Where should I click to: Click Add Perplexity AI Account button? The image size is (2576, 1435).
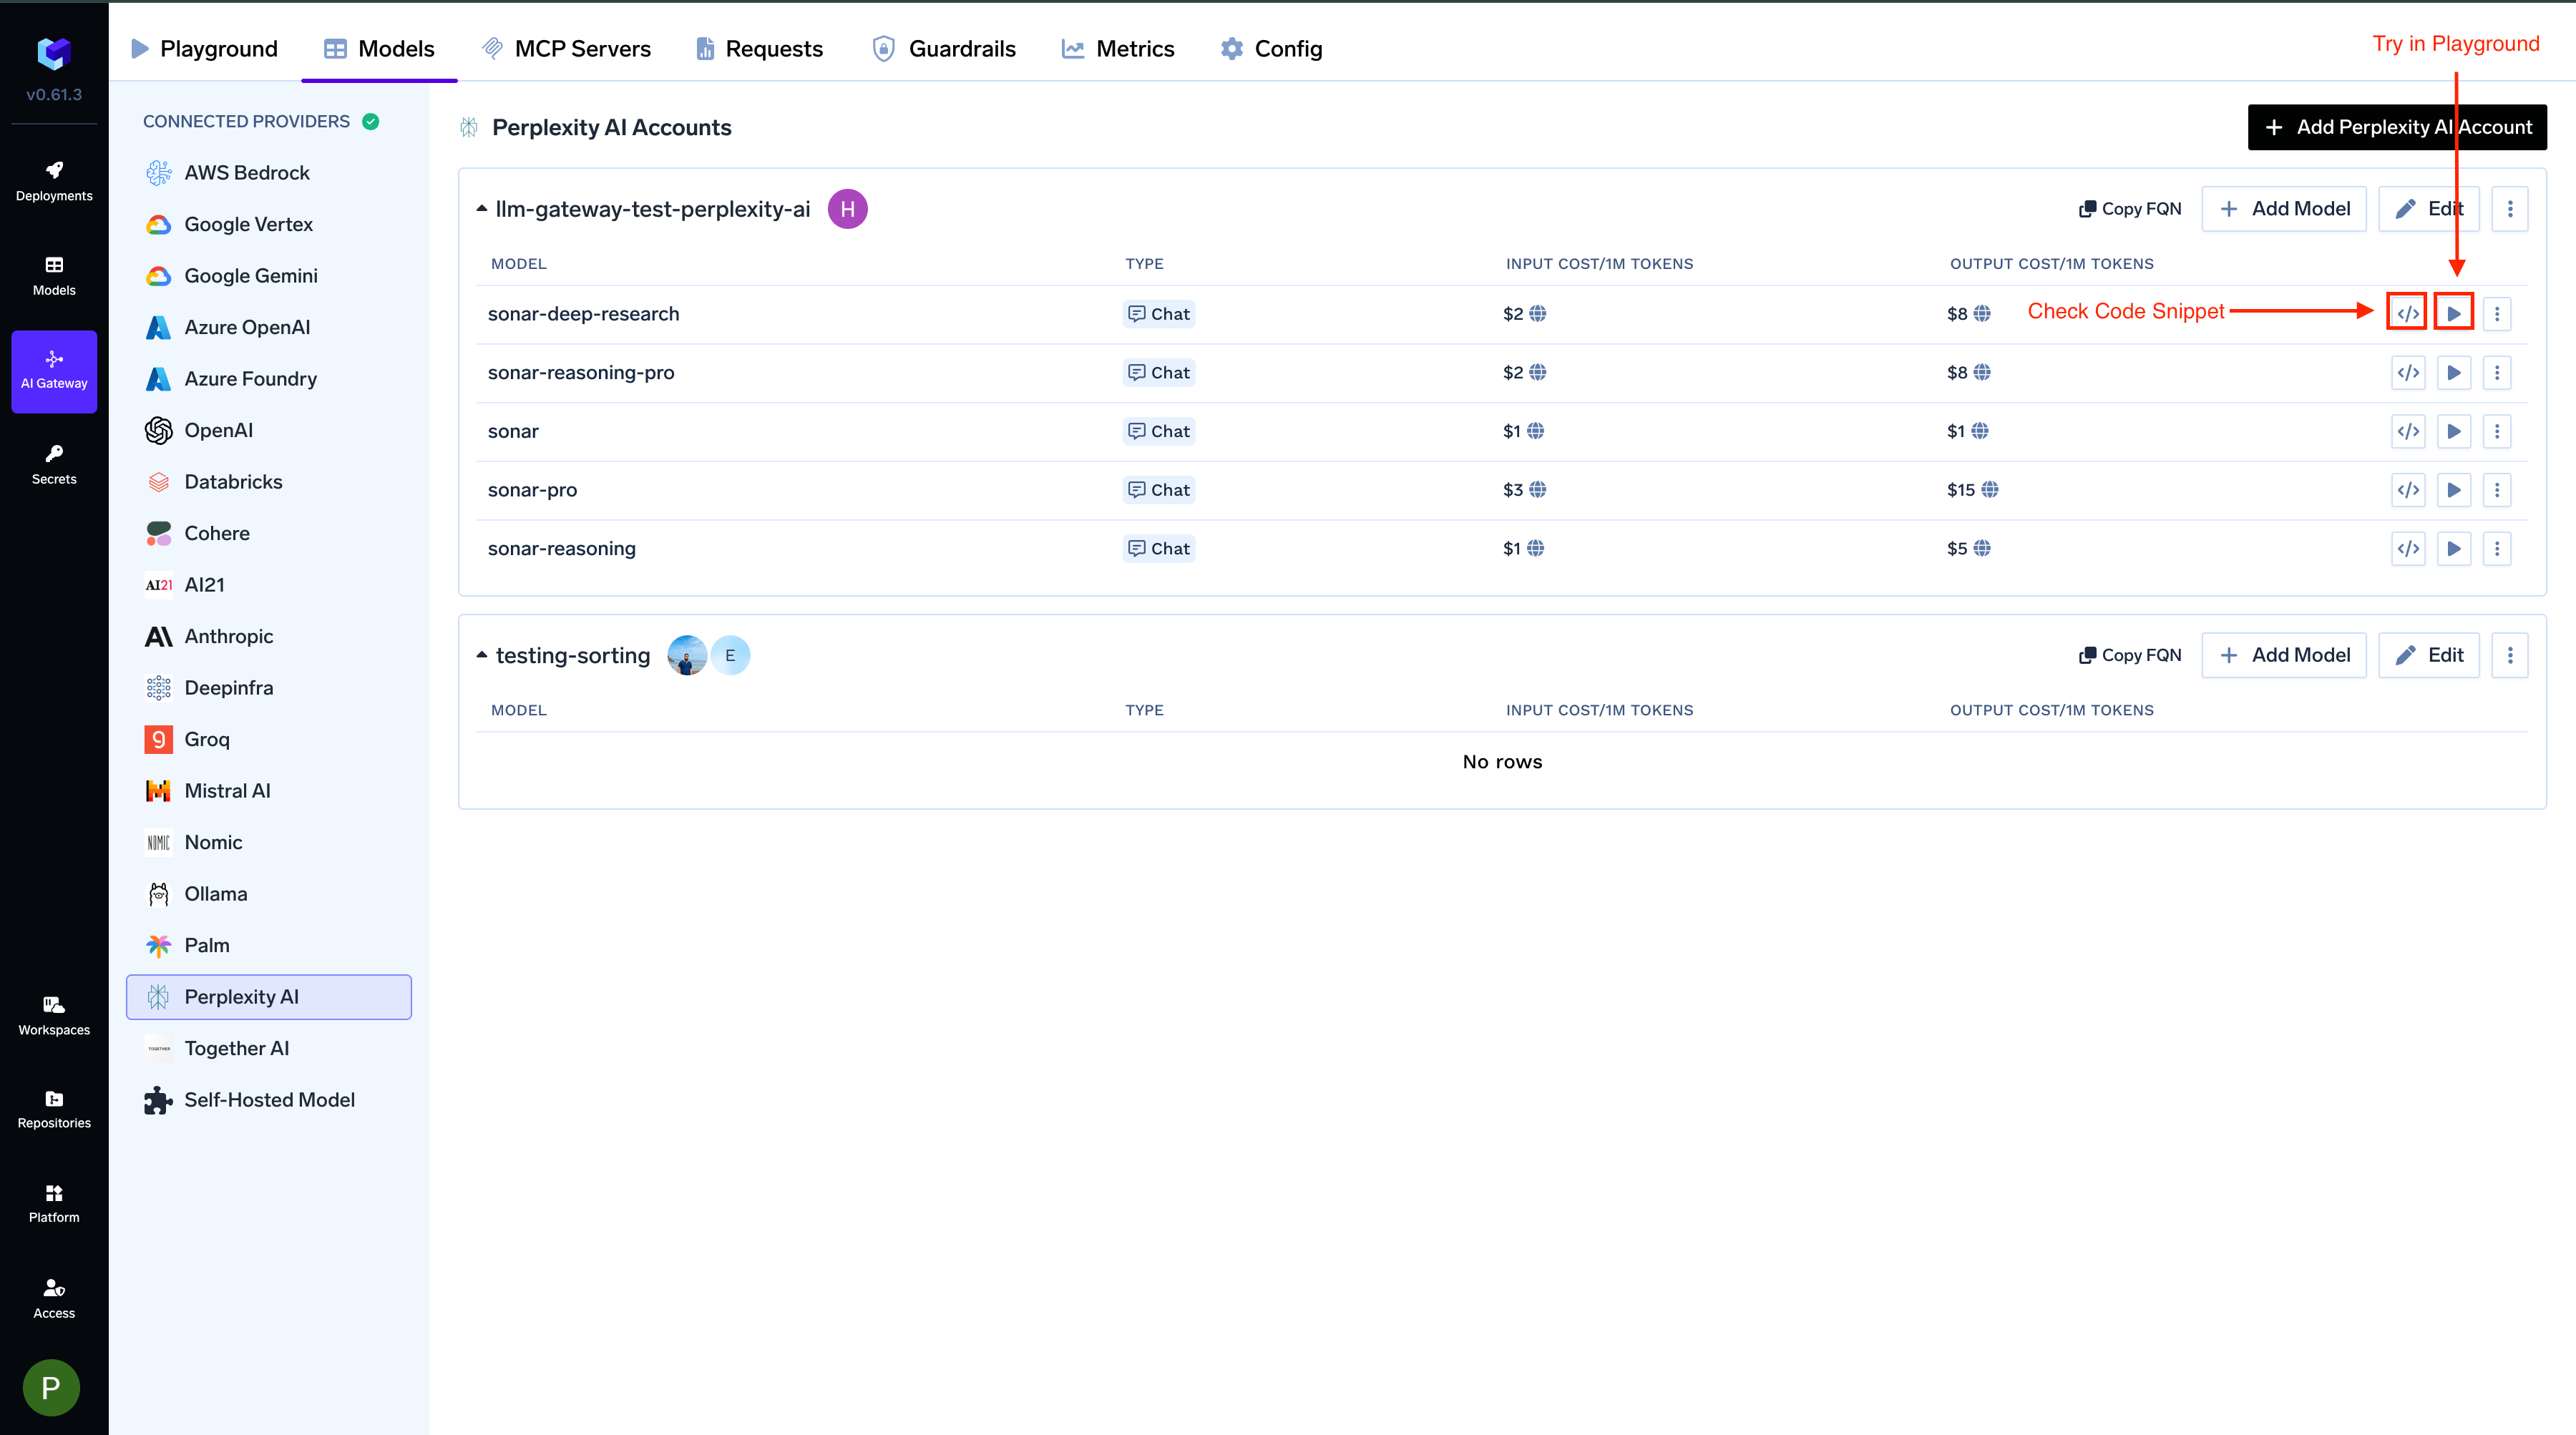(2397, 127)
